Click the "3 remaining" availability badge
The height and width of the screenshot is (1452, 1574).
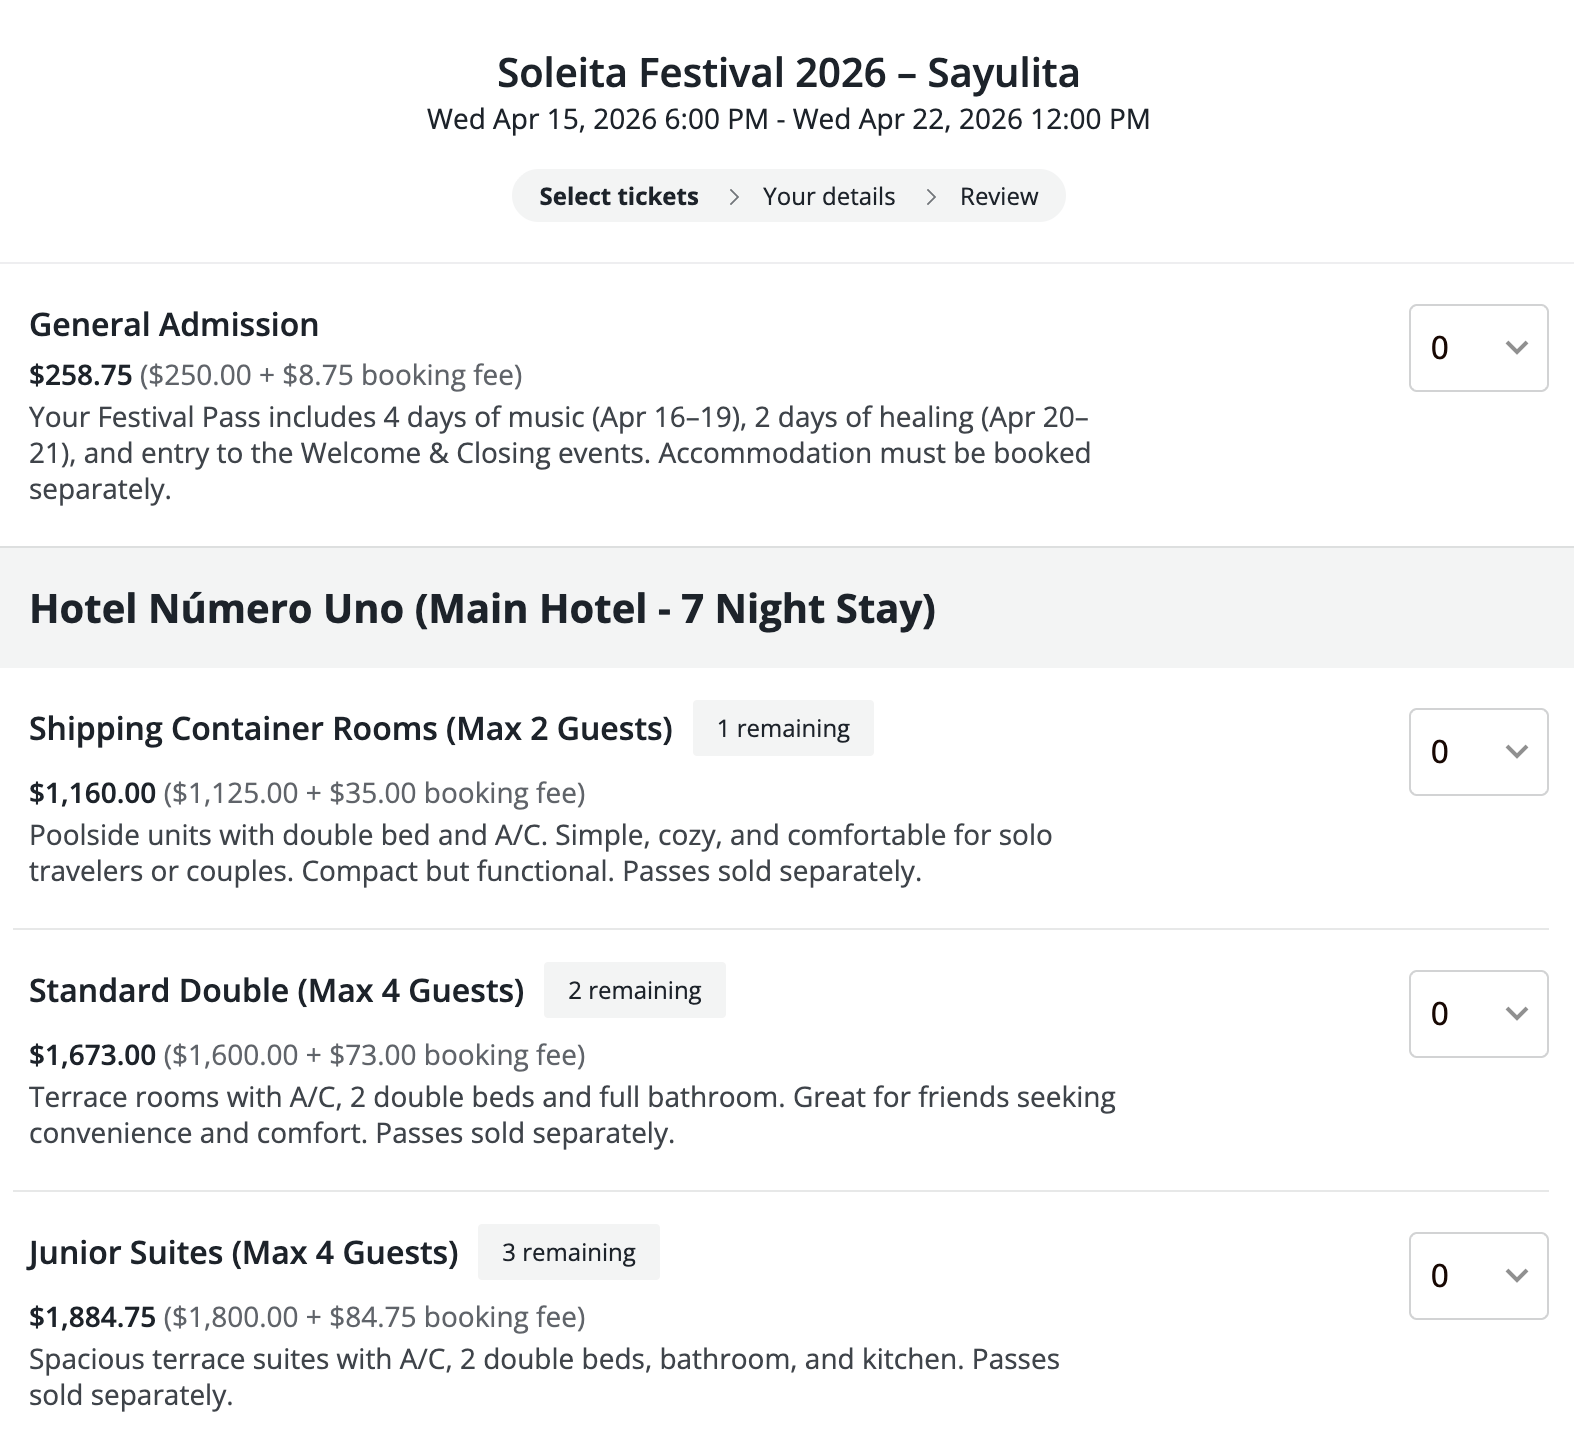pos(568,1253)
